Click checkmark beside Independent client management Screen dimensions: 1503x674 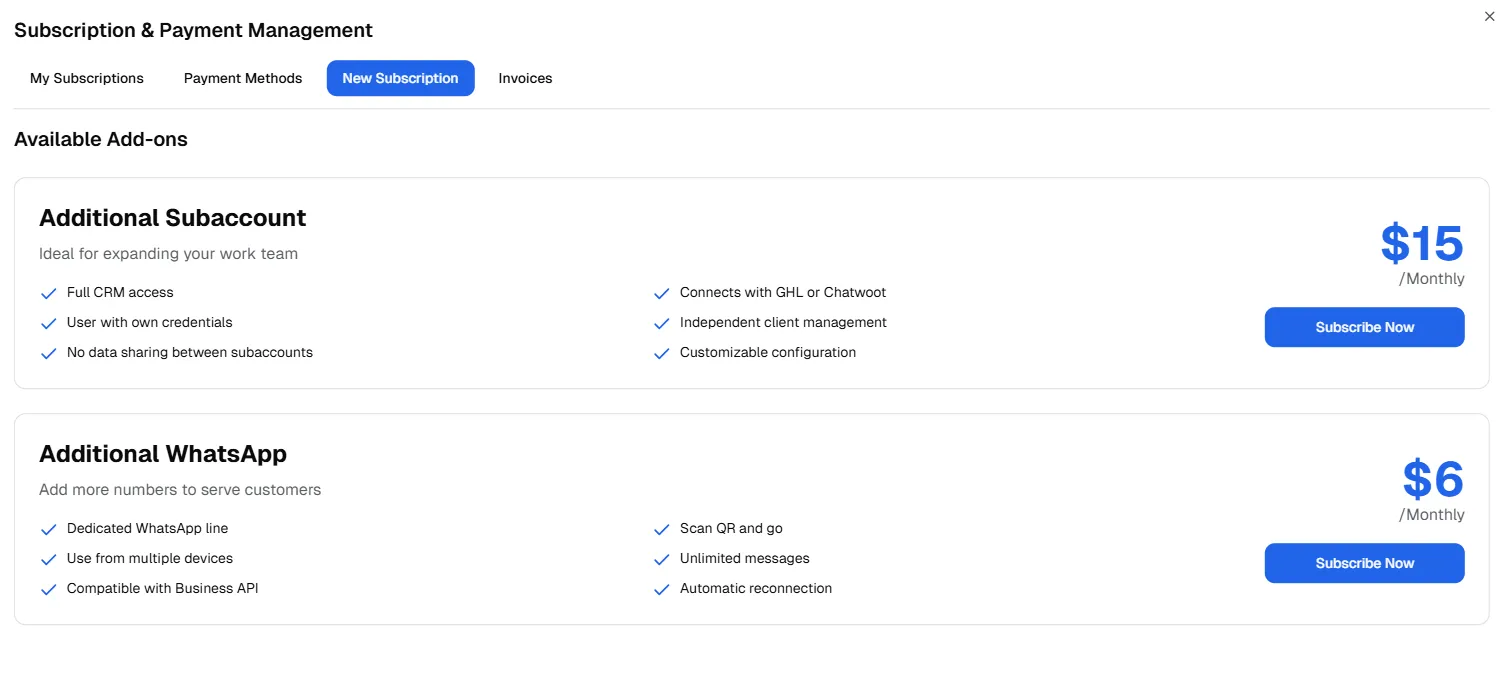coord(661,323)
